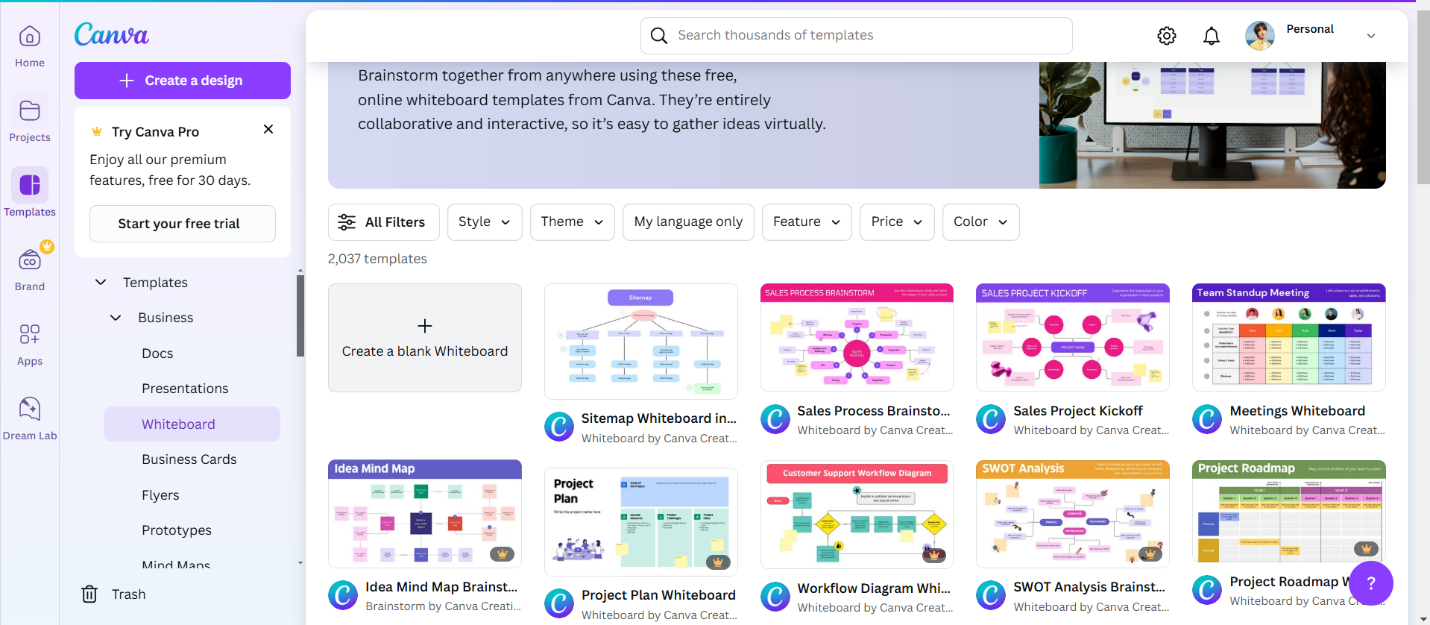The width and height of the screenshot is (1430, 625).
Task: Open the Style filter dropdown
Action: point(485,222)
